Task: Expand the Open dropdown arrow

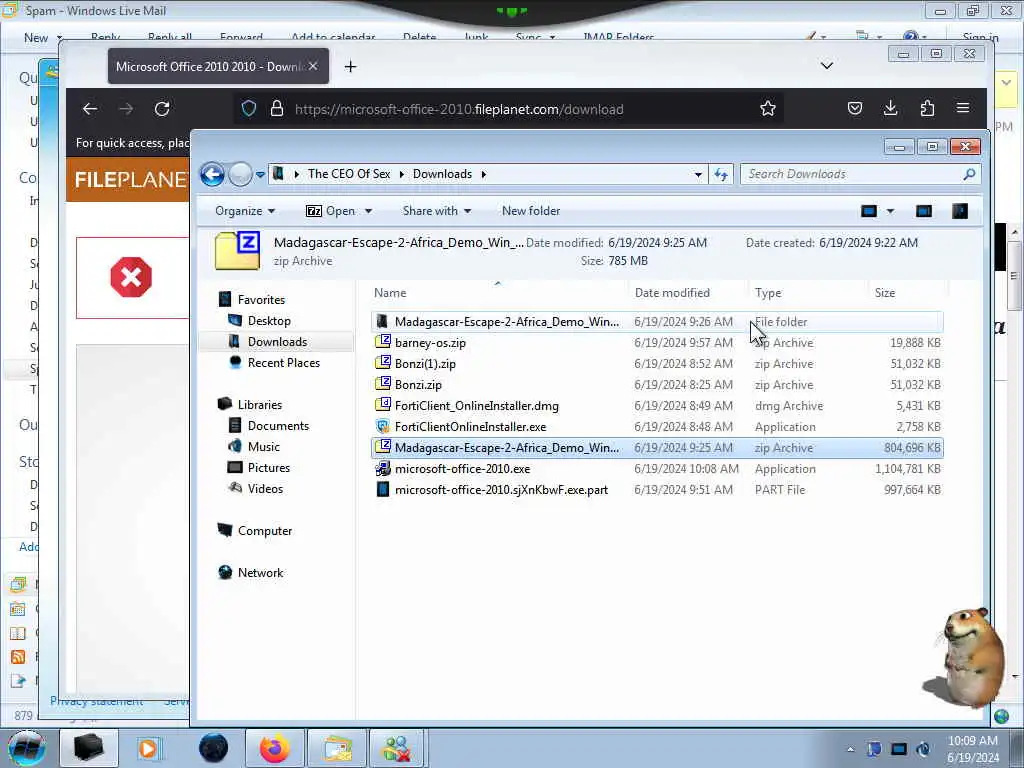Action: point(368,211)
